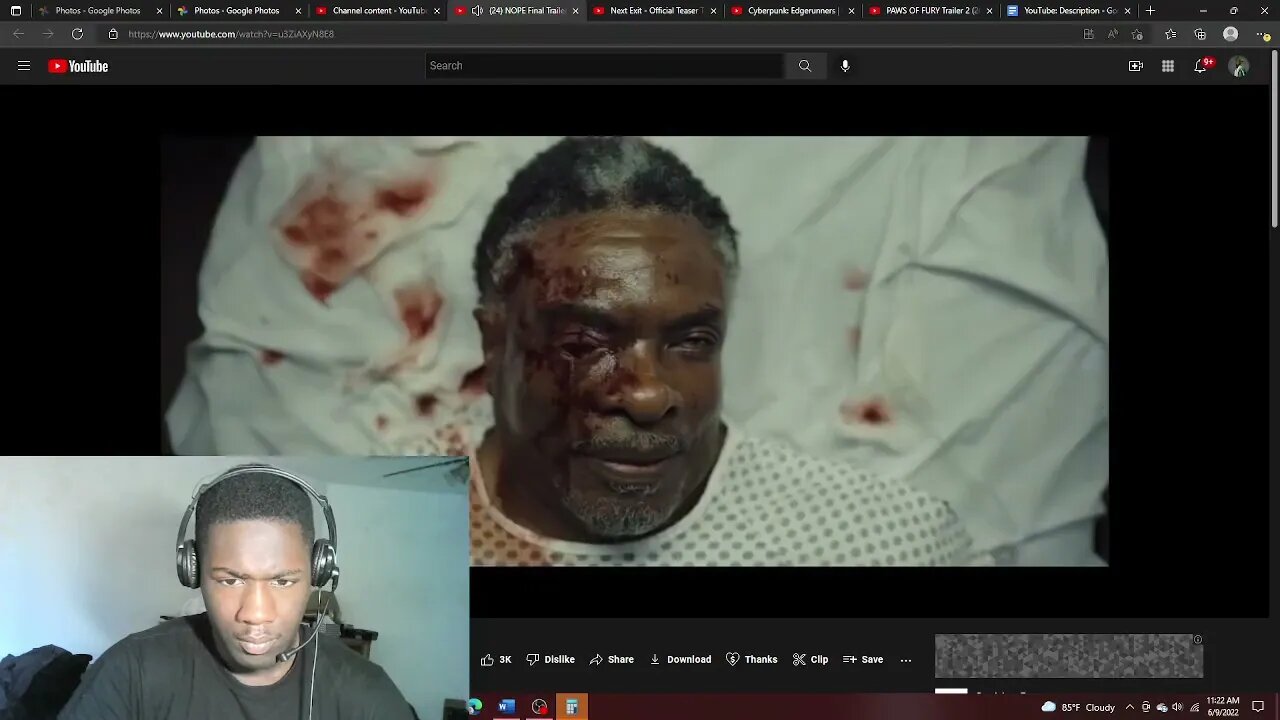Download the video

tap(680, 659)
